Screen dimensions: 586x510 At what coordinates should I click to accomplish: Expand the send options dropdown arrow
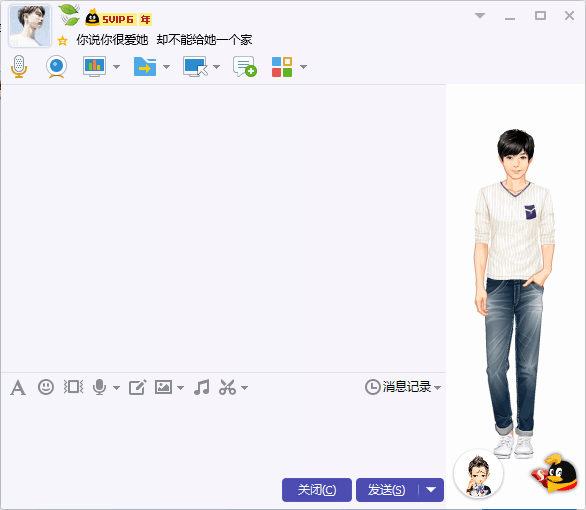(x=431, y=489)
